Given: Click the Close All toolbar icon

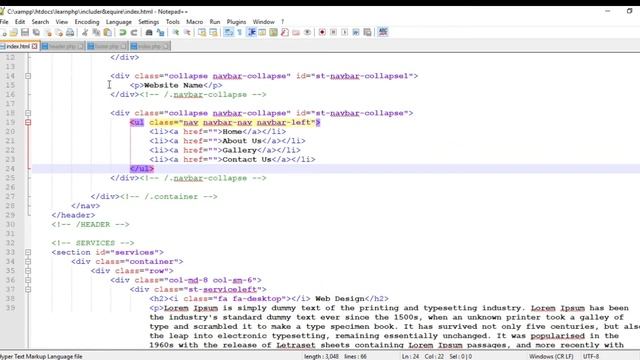Looking at the screenshot, I should pos(59,32).
